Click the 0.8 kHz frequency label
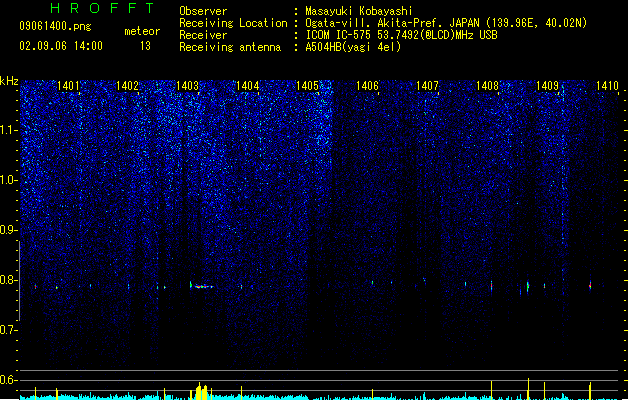Image resolution: width=629 pixels, height=400 pixels. [8, 280]
